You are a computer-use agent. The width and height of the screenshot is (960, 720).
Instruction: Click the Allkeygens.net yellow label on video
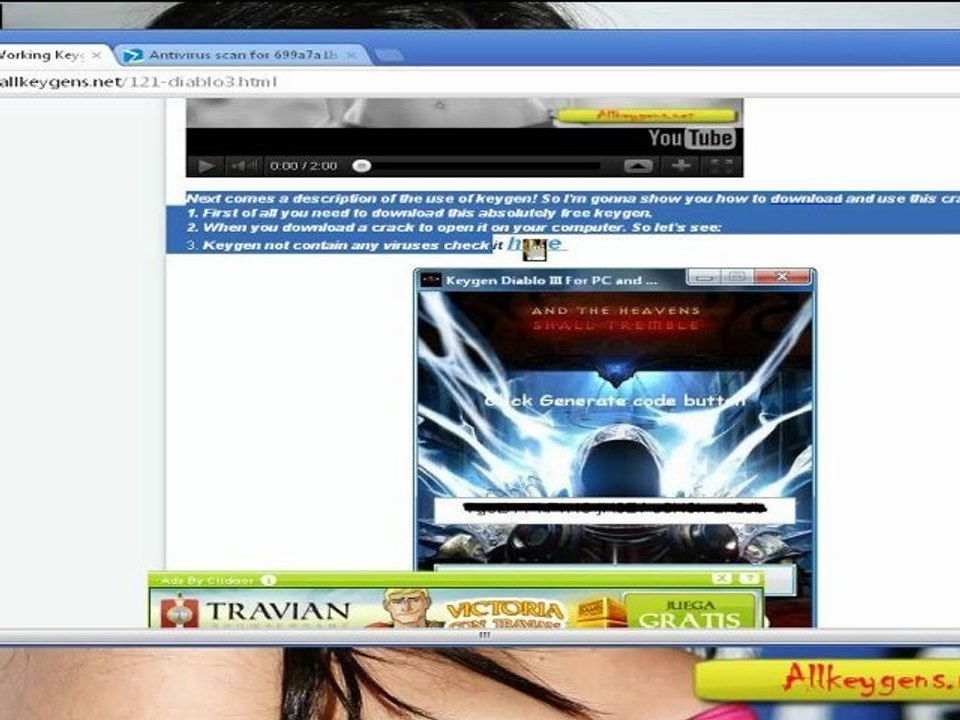coord(645,116)
